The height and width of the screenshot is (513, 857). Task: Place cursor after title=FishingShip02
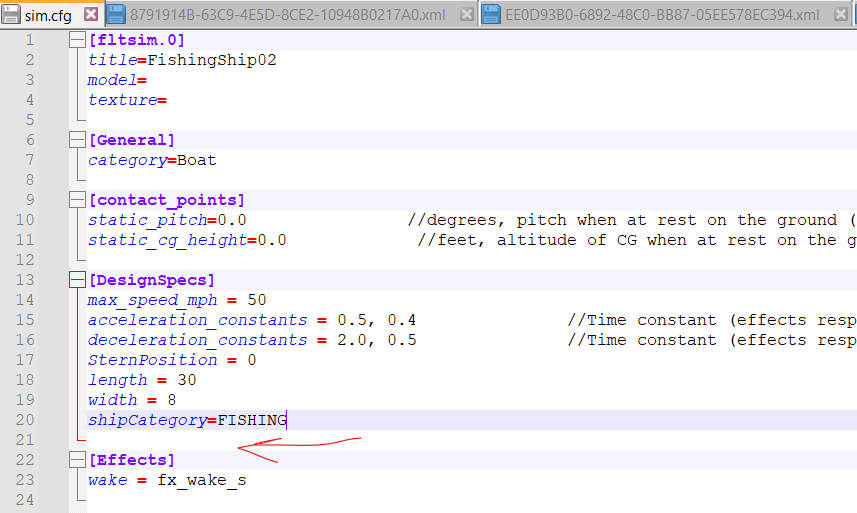[x=277, y=60]
